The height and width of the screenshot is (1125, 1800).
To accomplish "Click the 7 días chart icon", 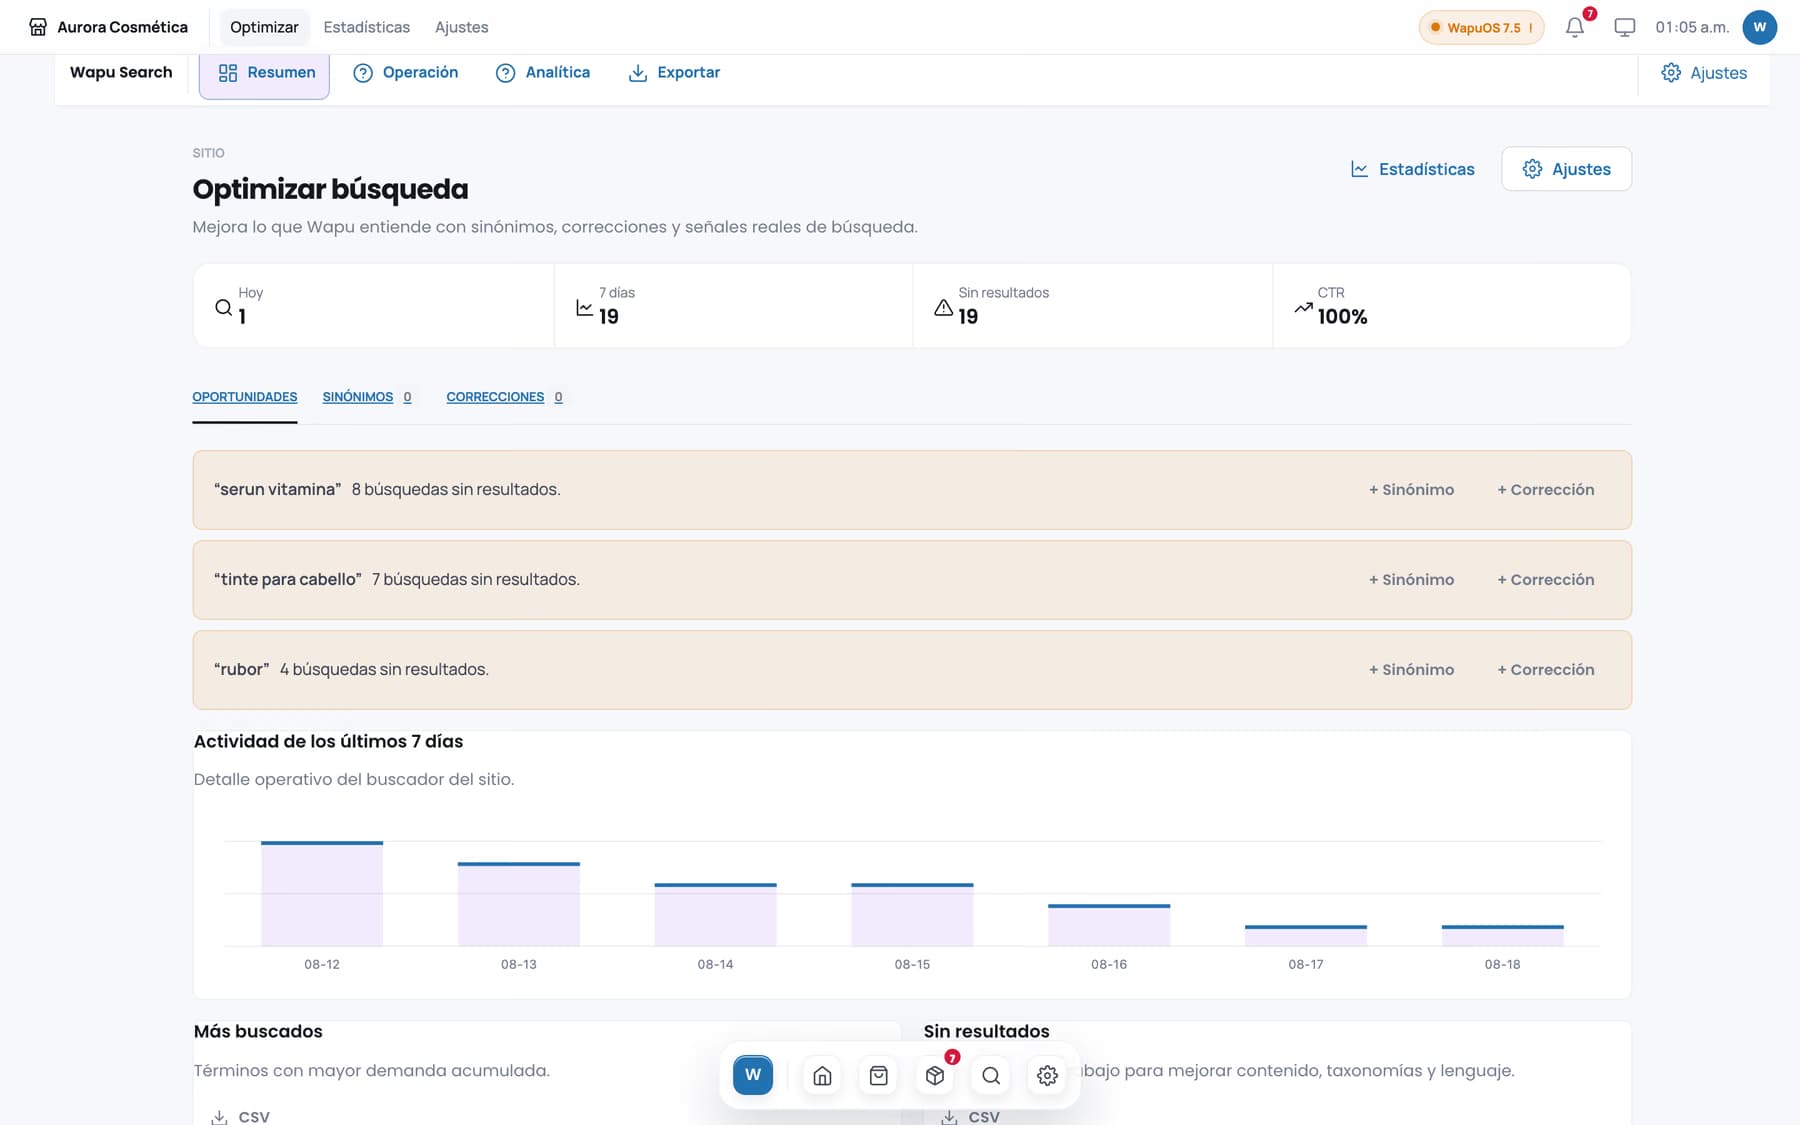I will tap(585, 307).
